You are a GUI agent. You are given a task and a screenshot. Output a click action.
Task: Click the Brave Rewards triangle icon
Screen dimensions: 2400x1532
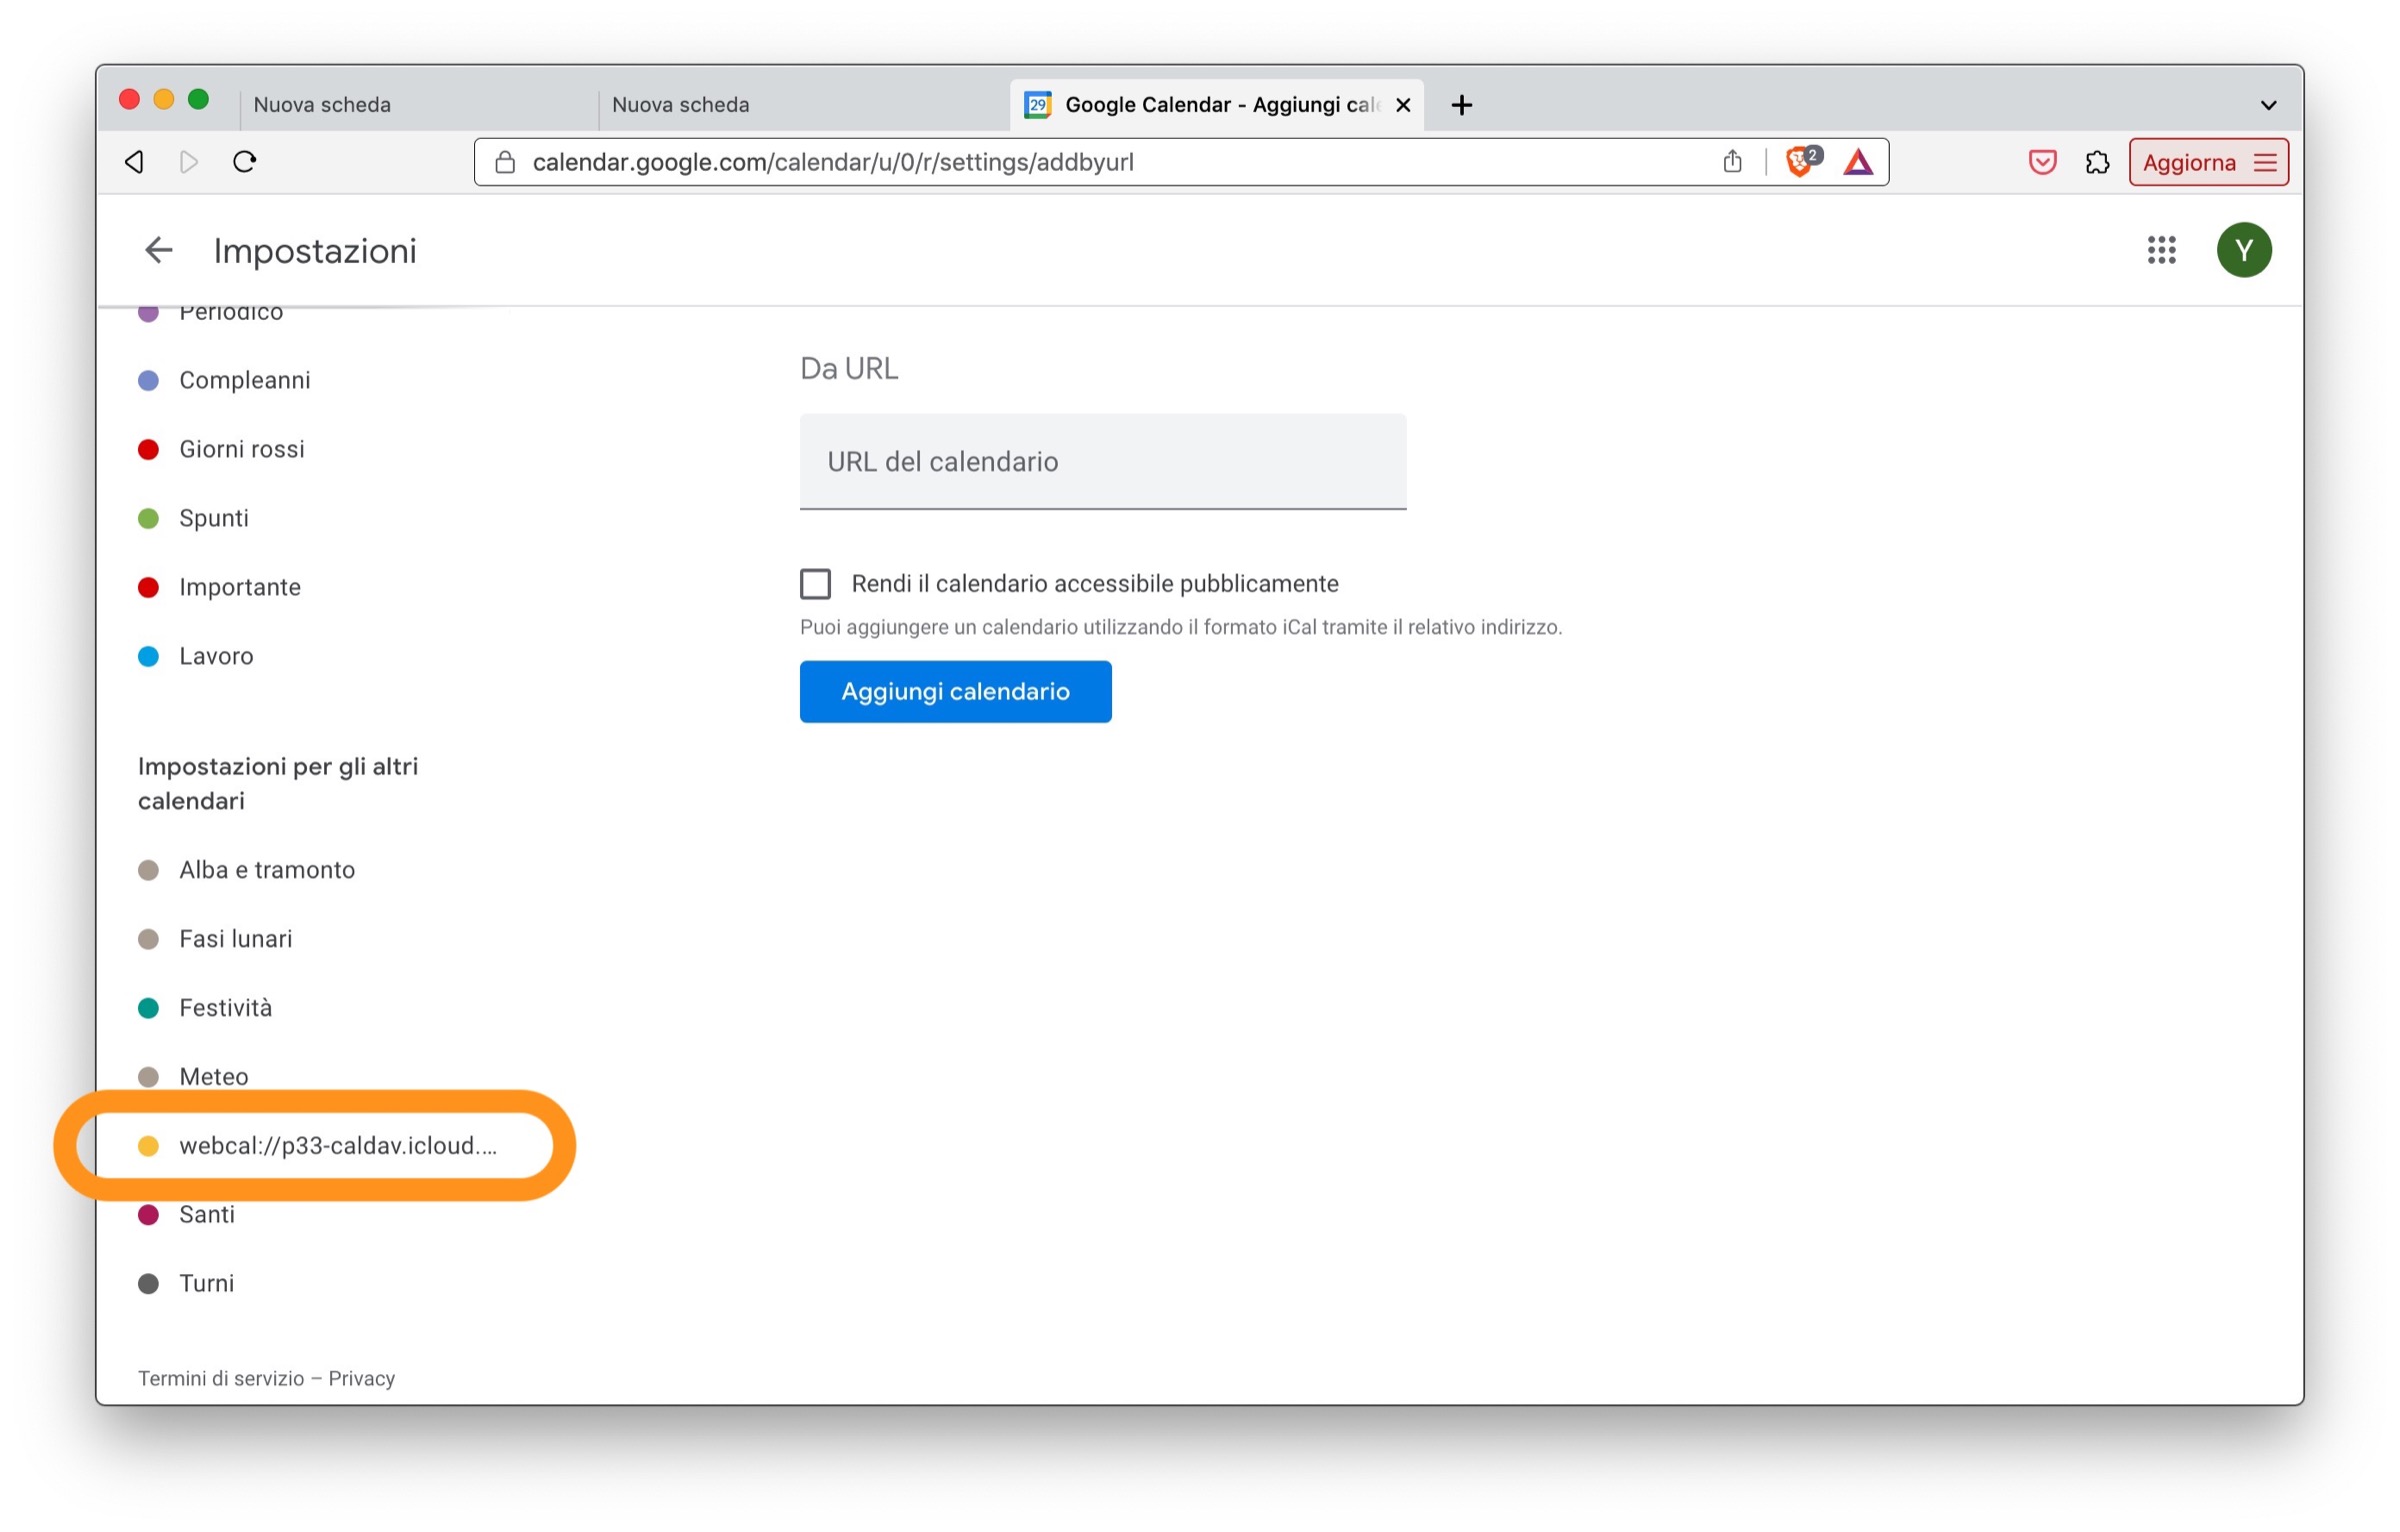tap(1857, 162)
